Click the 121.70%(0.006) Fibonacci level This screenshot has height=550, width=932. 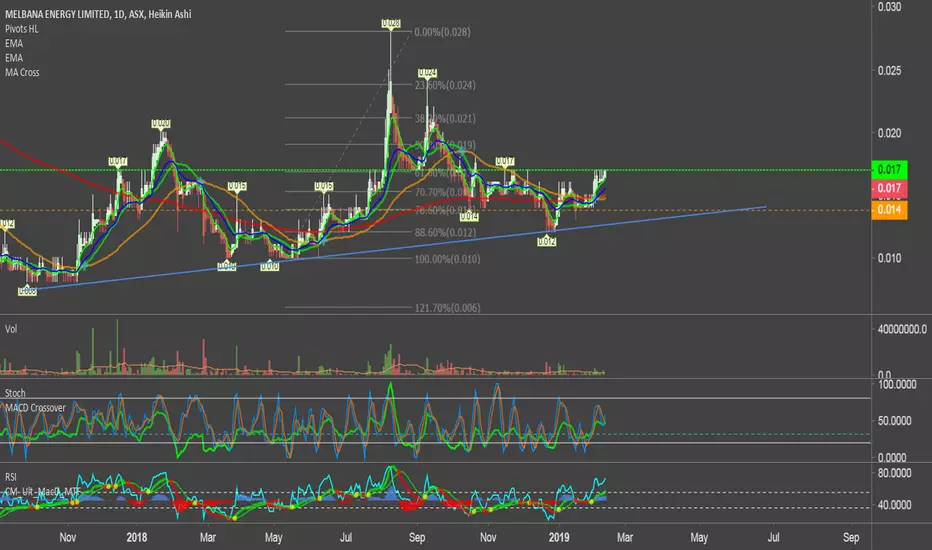pos(447,307)
